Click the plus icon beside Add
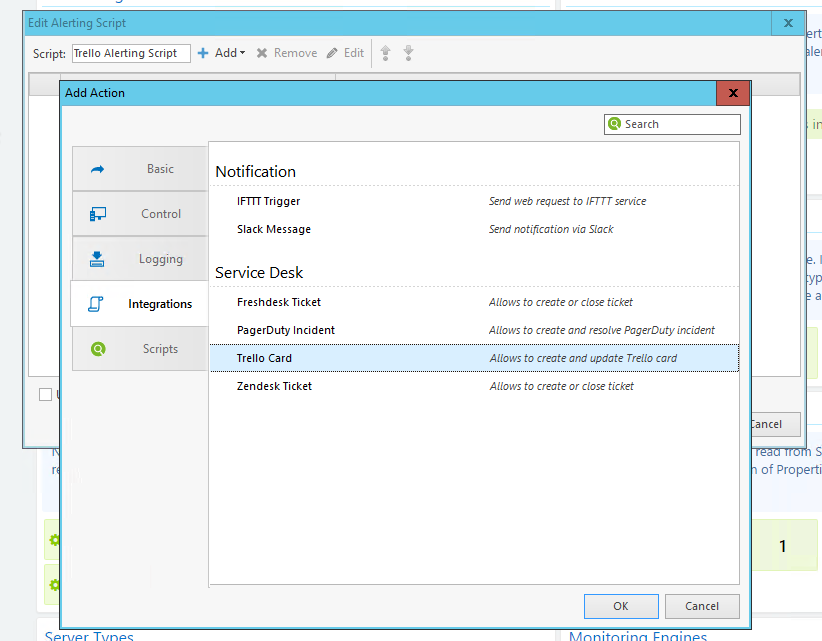822x641 pixels. (203, 53)
